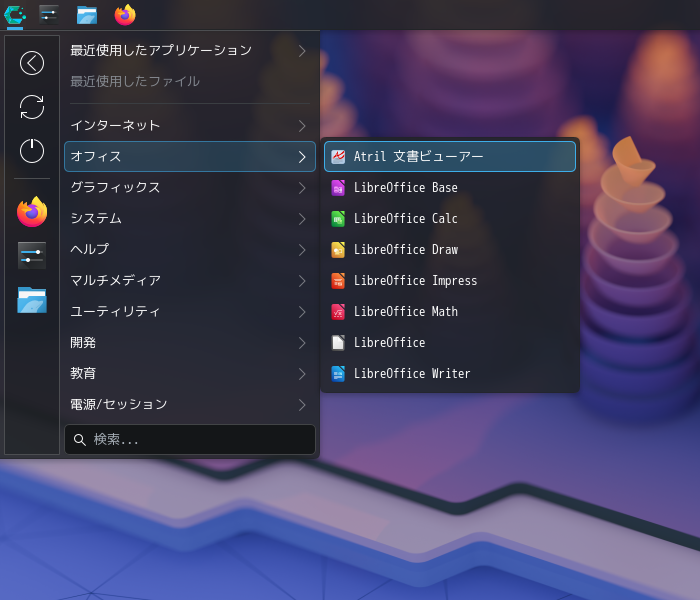Click the plain LibreOffice start center icon
This screenshot has width=700, height=600.
338,343
